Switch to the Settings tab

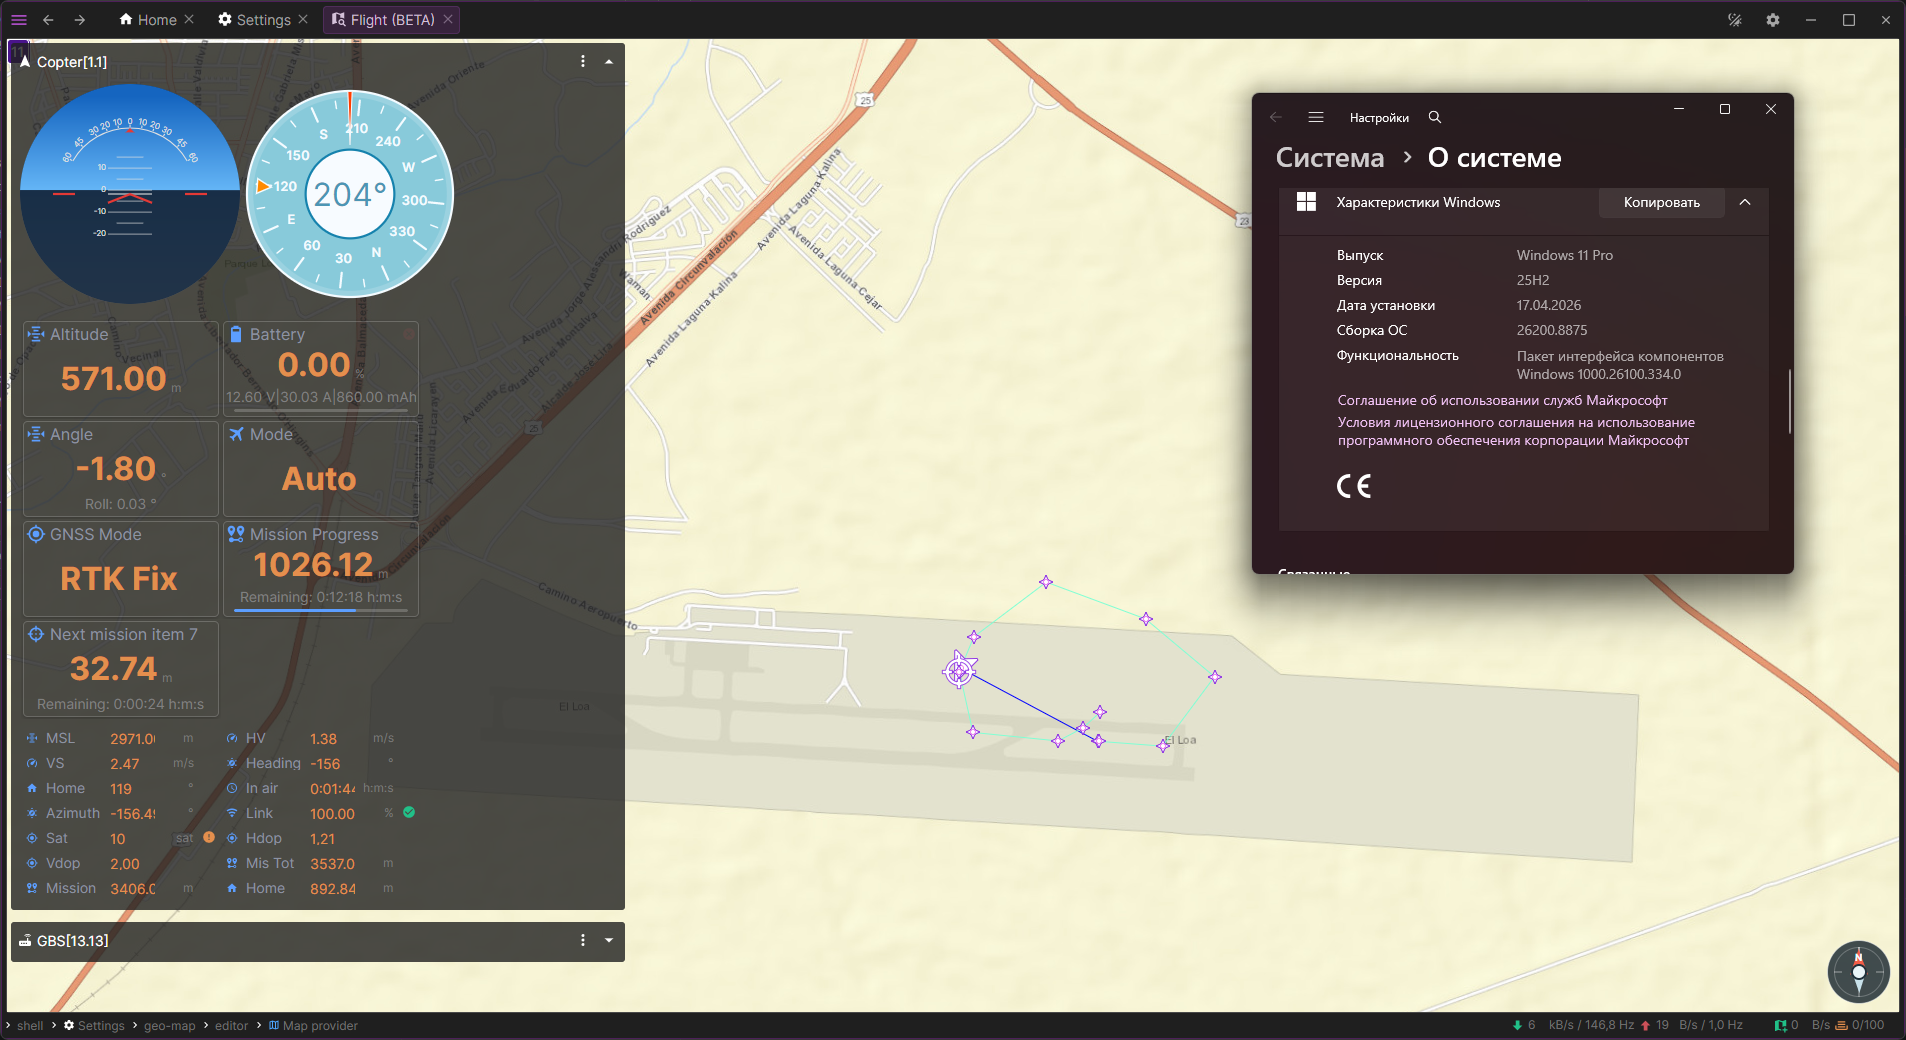(x=254, y=19)
